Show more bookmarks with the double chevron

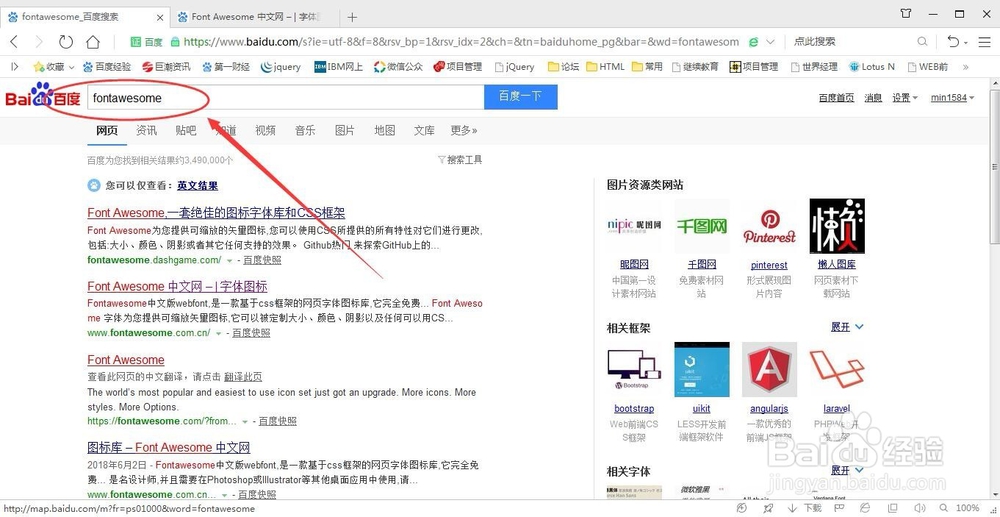coord(966,66)
